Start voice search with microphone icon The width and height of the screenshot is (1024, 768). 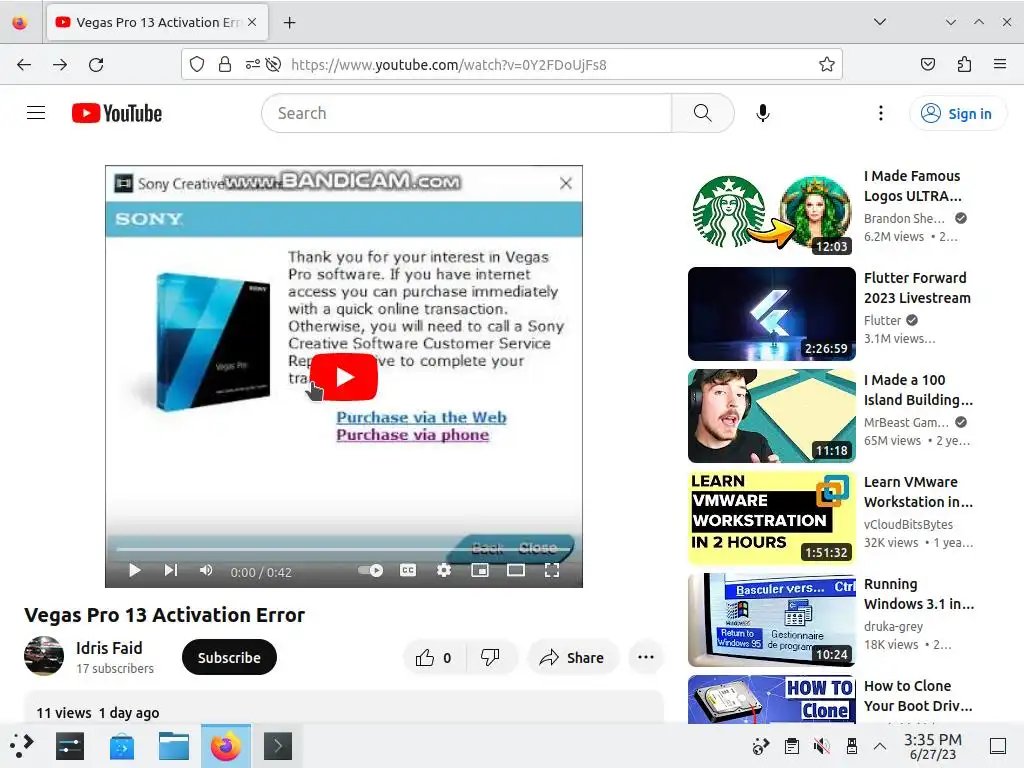pos(762,113)
